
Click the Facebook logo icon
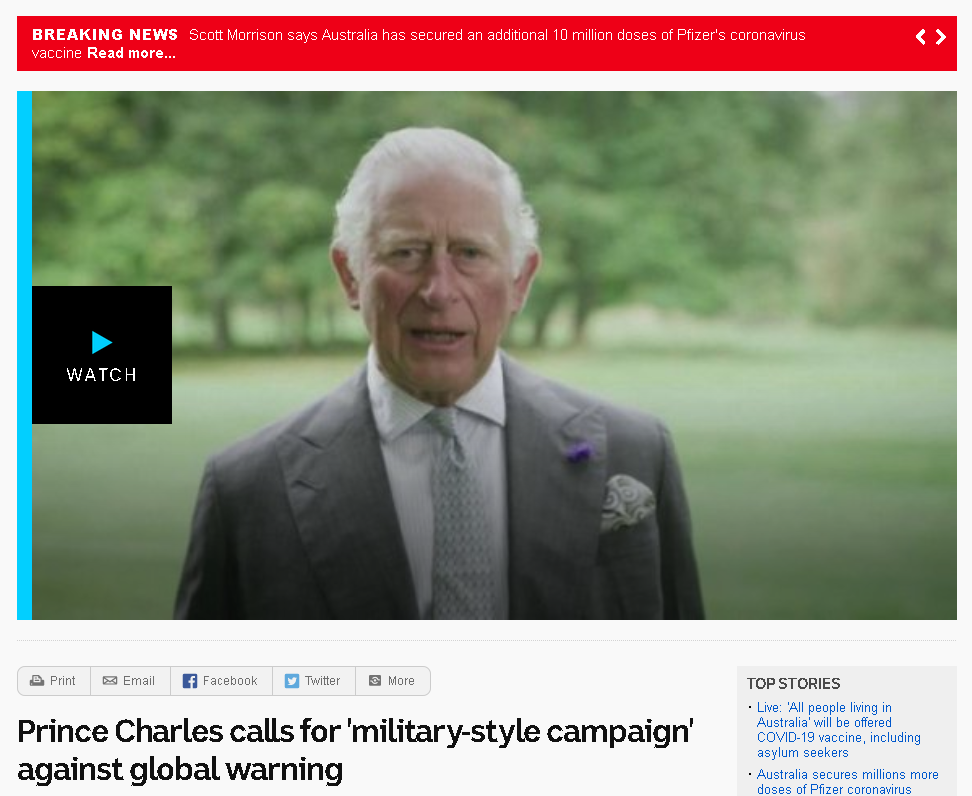pyautogui.click(x=190, y=681)
